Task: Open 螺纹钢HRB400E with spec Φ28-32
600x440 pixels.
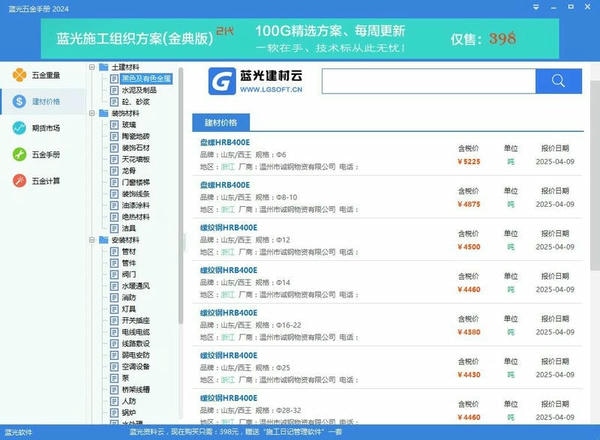Action: coord(229,398)
